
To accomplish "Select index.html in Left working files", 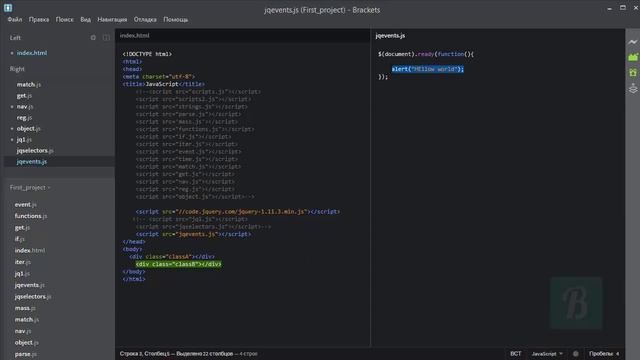I will (32, 53).
